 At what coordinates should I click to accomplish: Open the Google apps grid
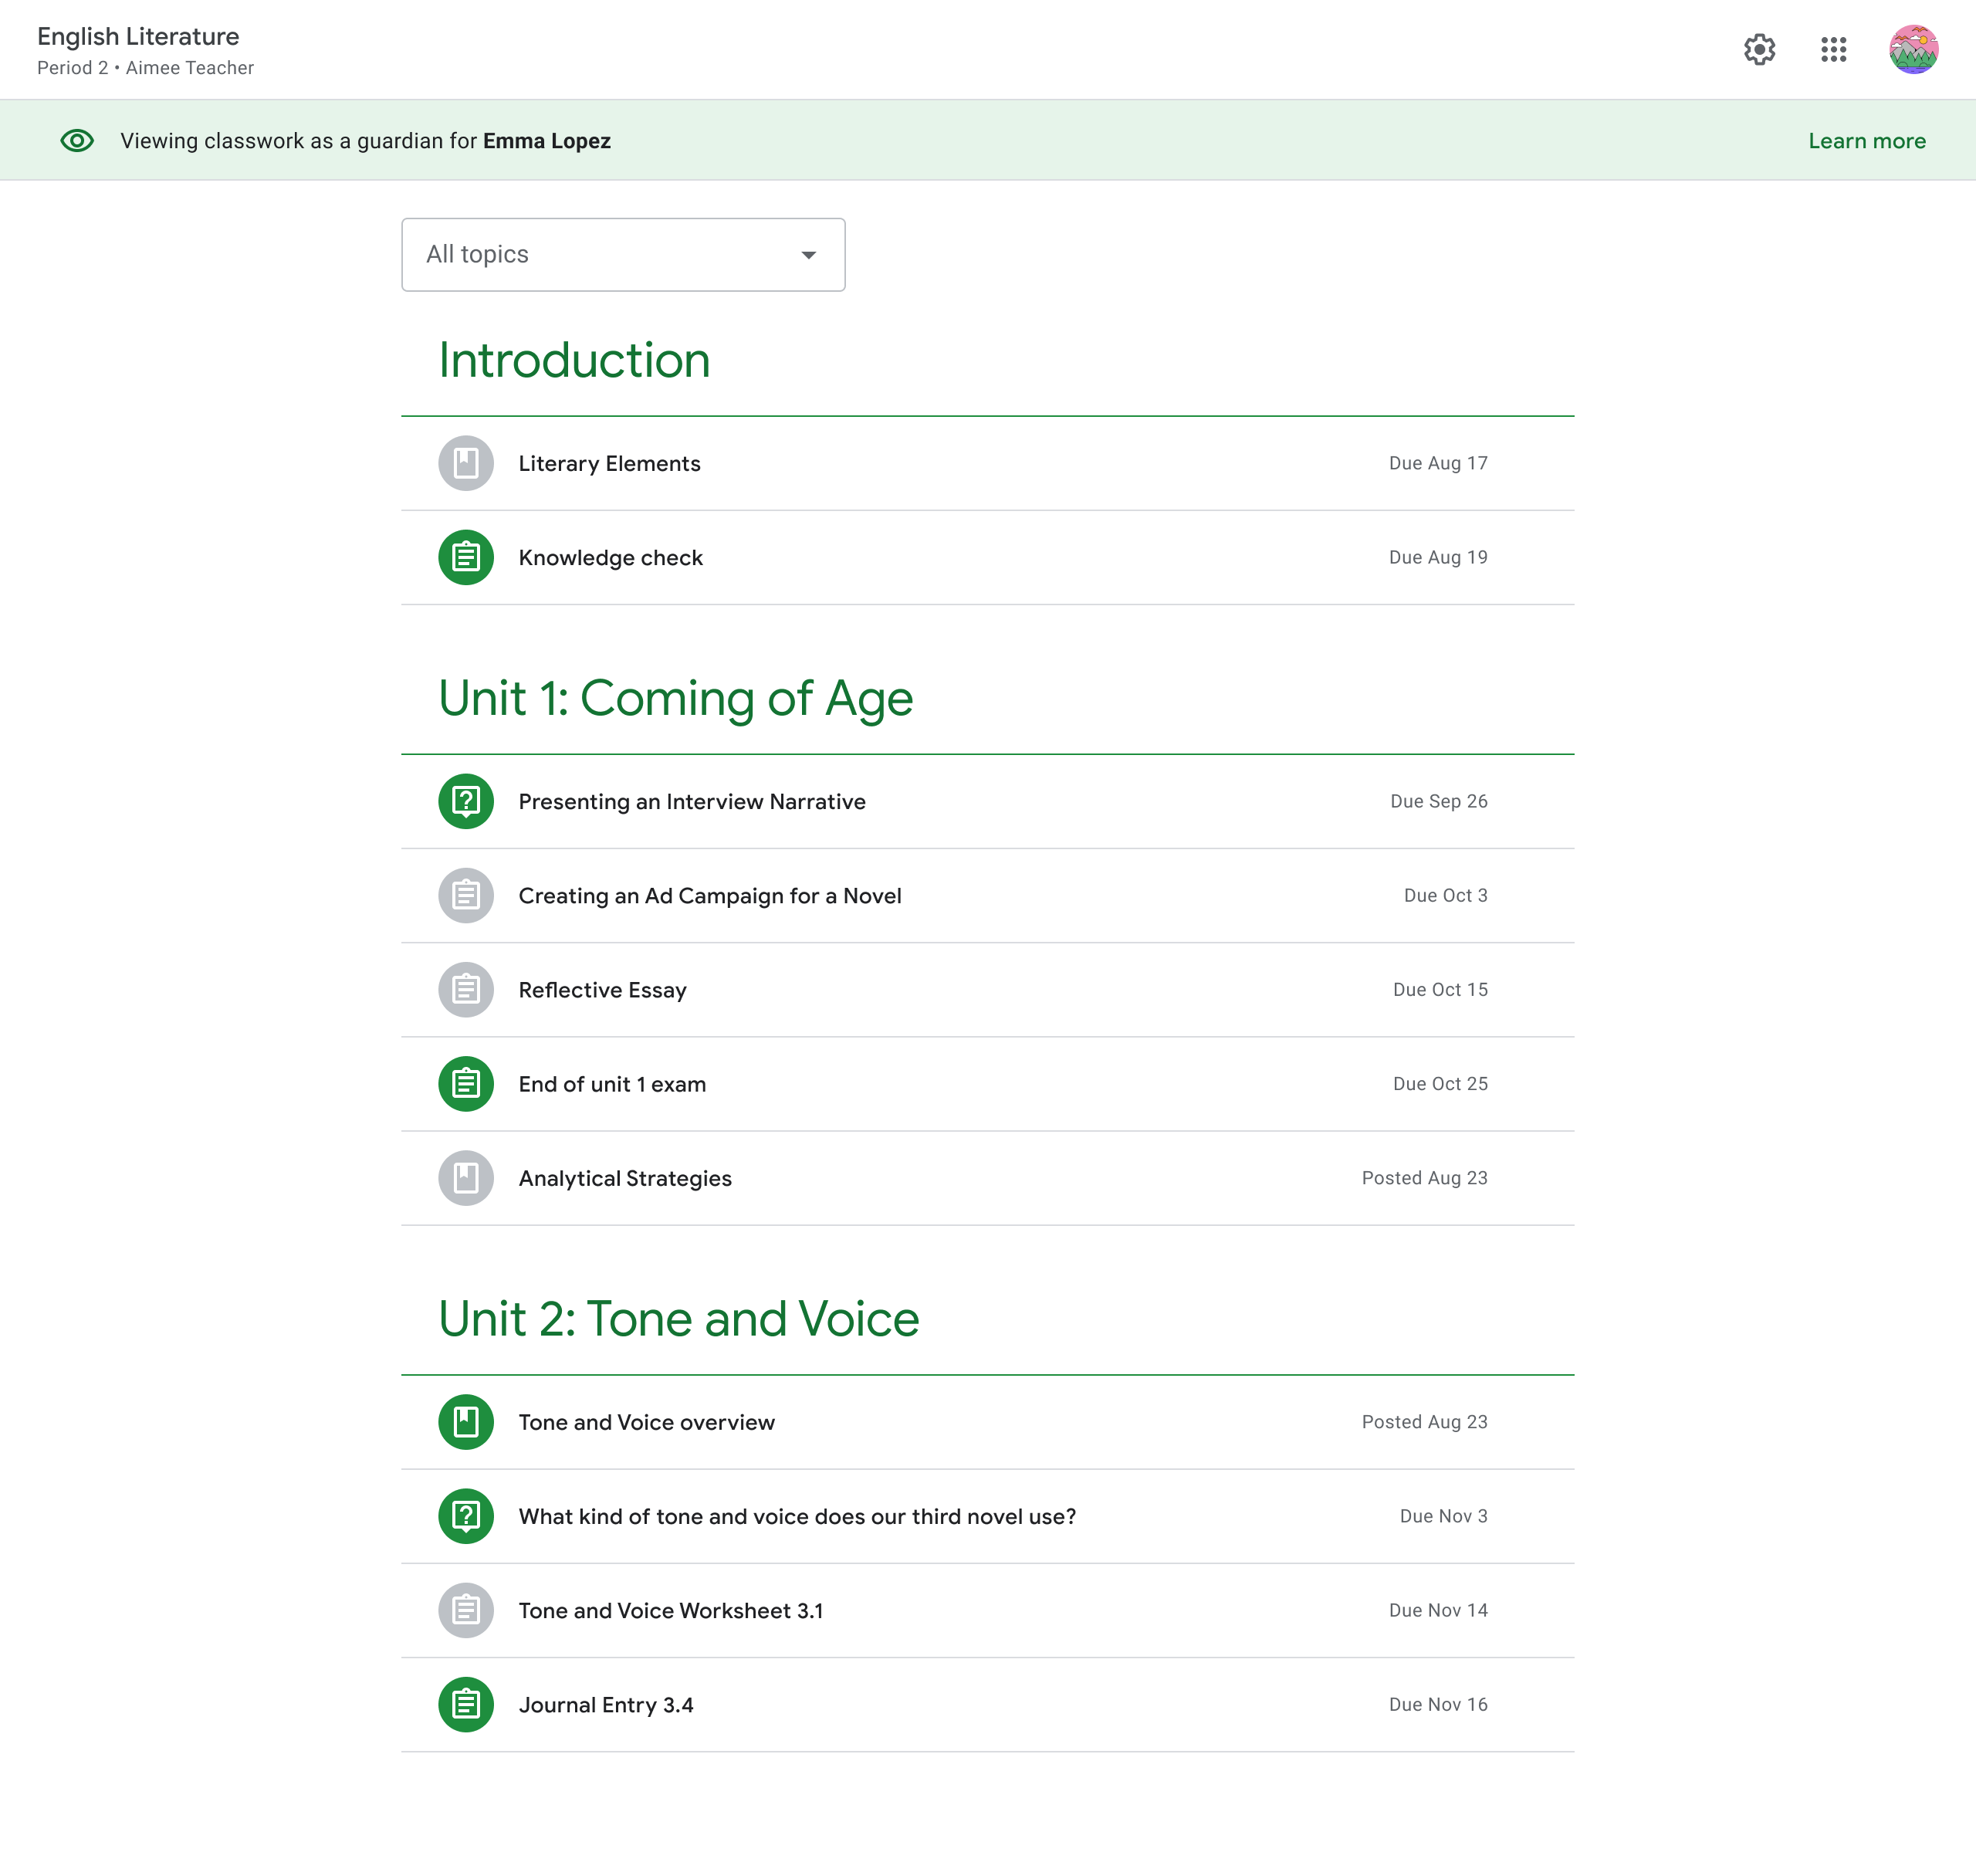click(x=1833, y=49)
